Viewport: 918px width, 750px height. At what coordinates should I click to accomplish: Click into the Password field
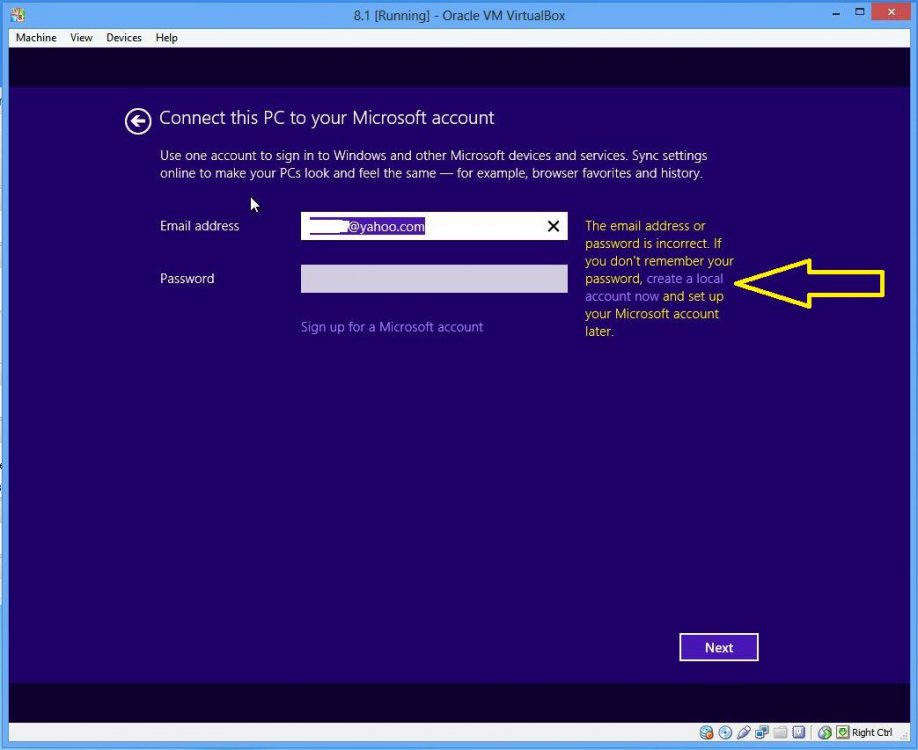click(x=434, y=279)
